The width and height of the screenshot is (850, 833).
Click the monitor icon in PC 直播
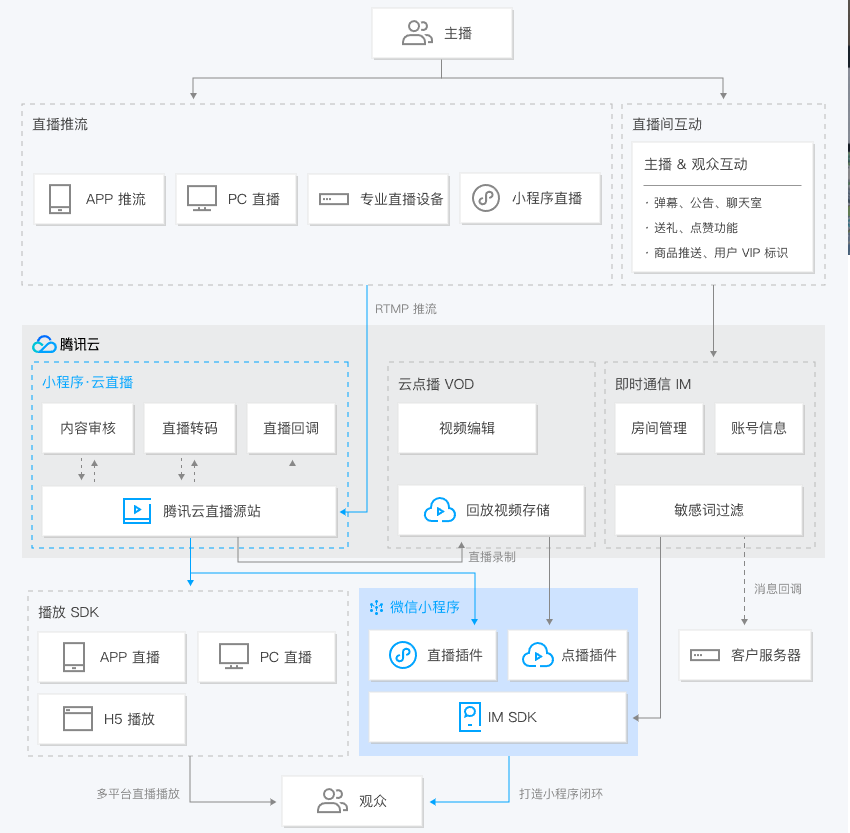(202, 198)
